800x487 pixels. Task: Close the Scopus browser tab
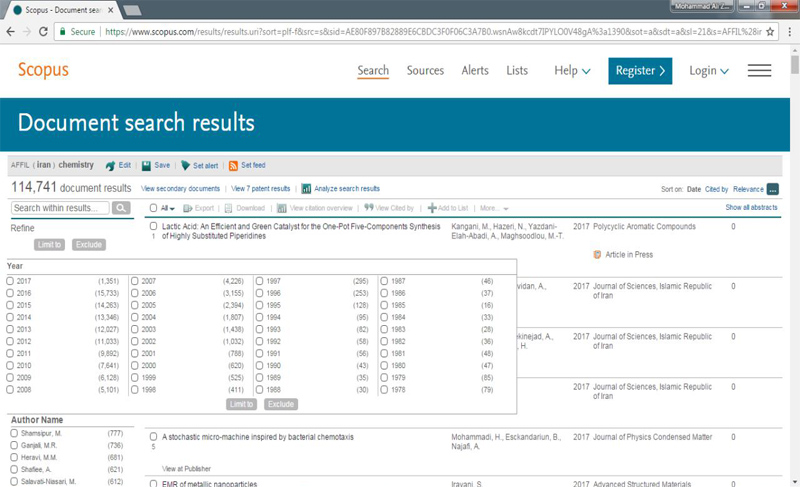coord(111,10)
